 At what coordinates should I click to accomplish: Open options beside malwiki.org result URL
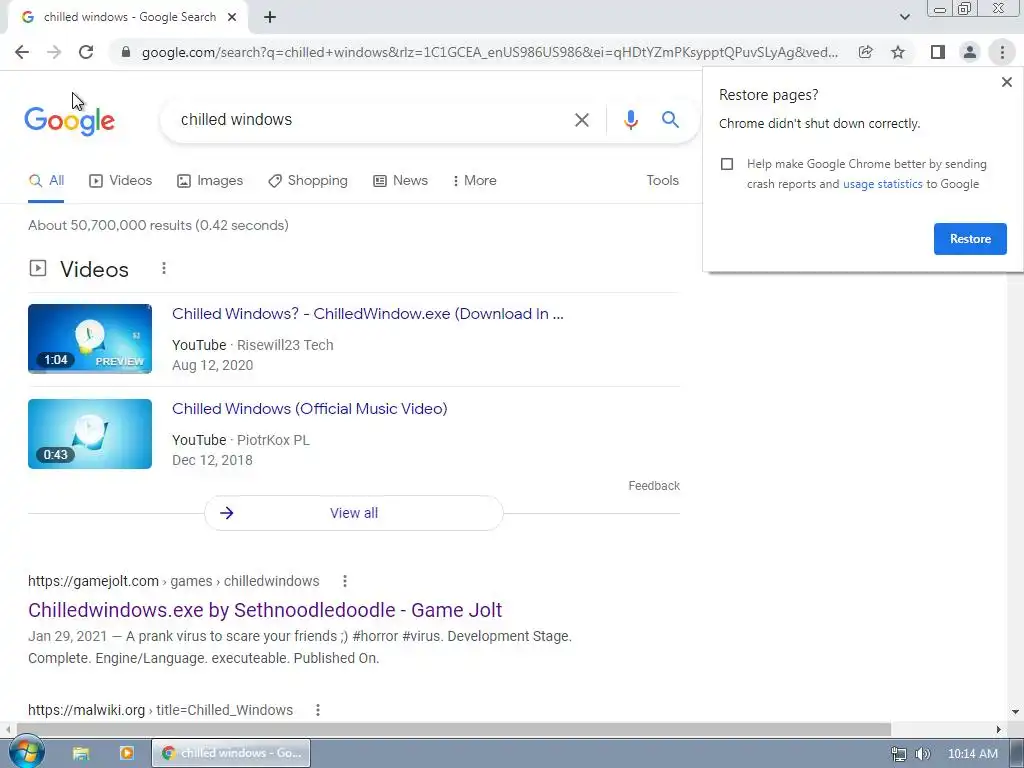click(x=318, y=710)
